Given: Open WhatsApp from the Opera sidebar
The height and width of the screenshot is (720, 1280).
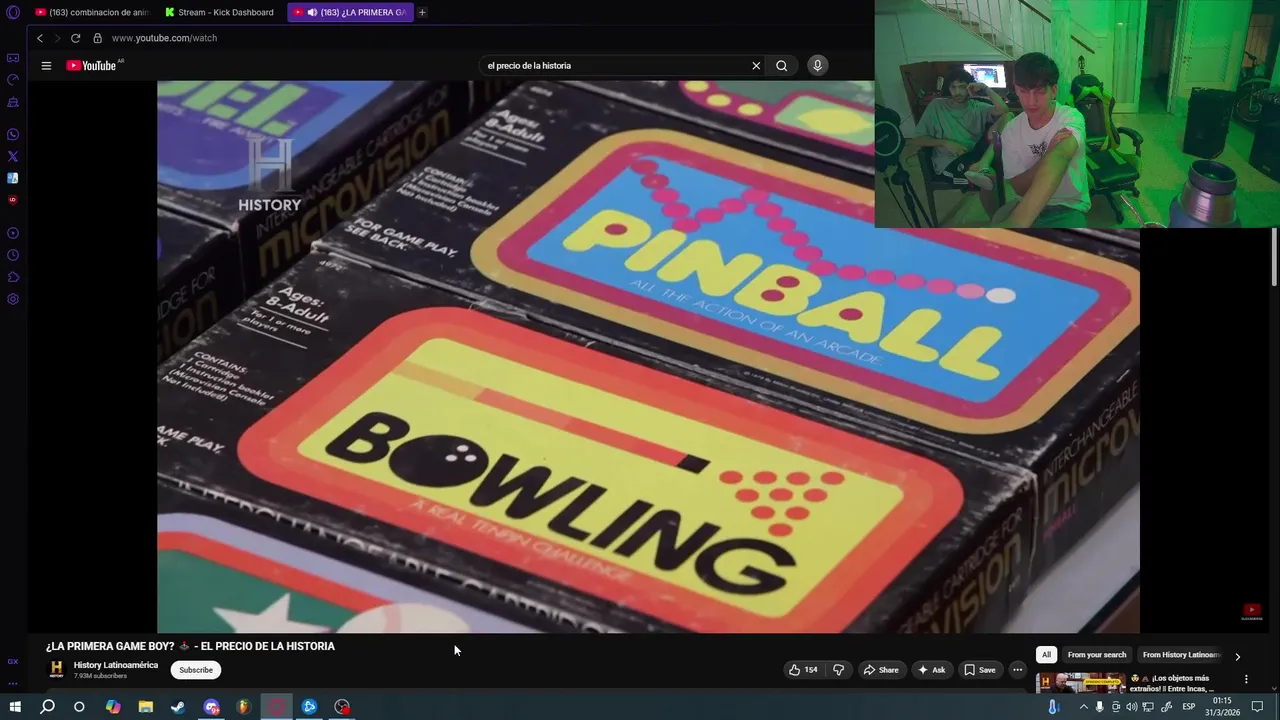Looking at the screenshot, I should click(x=13, y=134).
